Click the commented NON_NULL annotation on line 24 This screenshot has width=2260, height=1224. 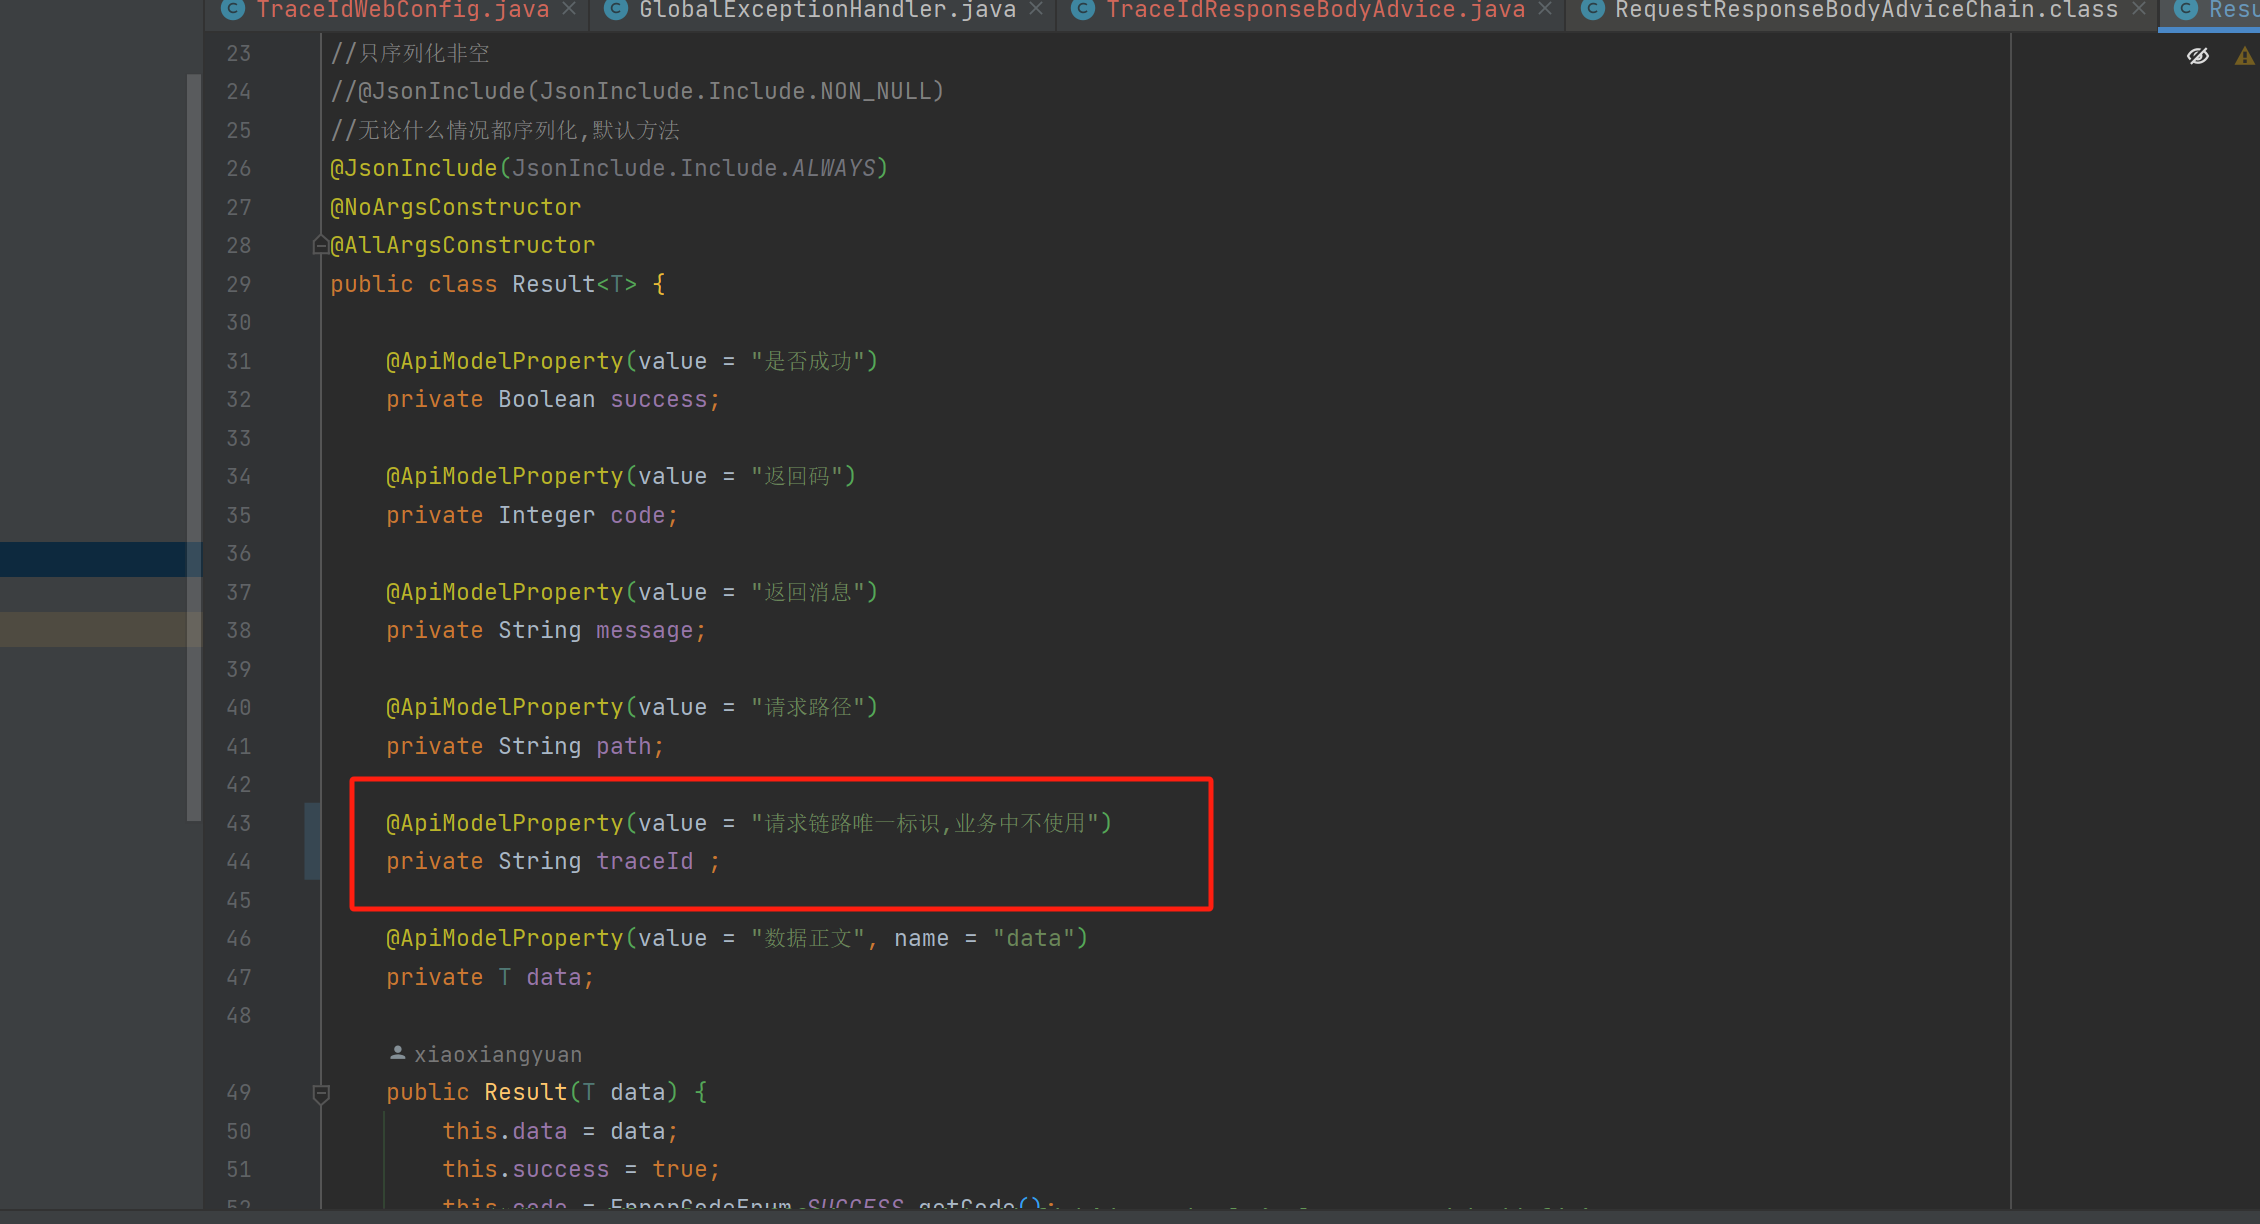[637, 91]
